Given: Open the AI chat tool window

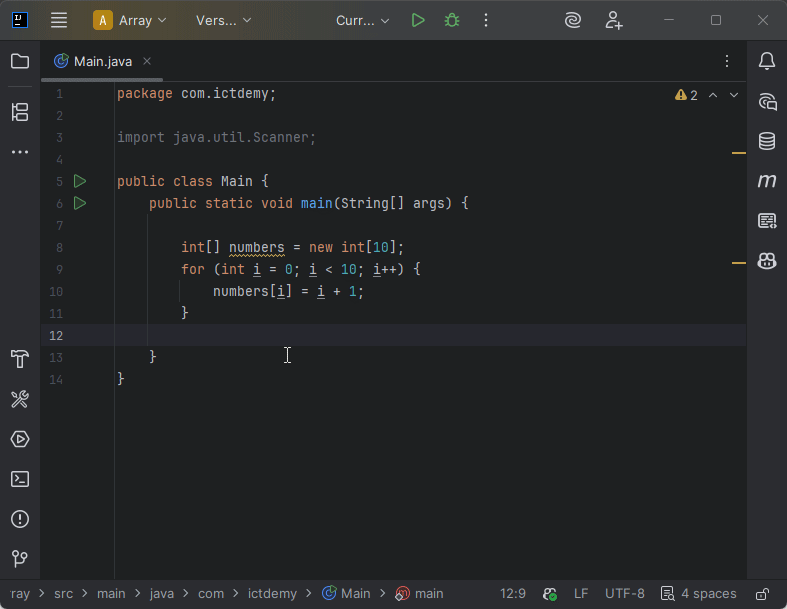Looking at the screenshot, I should [x=767, y=102].
